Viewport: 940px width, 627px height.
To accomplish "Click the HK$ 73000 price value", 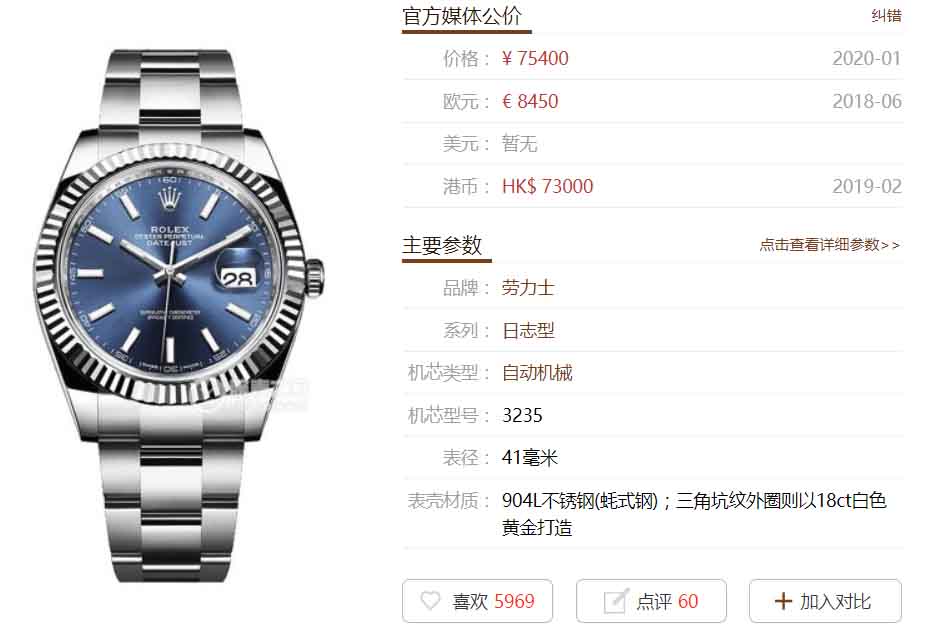I will [547, 186].
